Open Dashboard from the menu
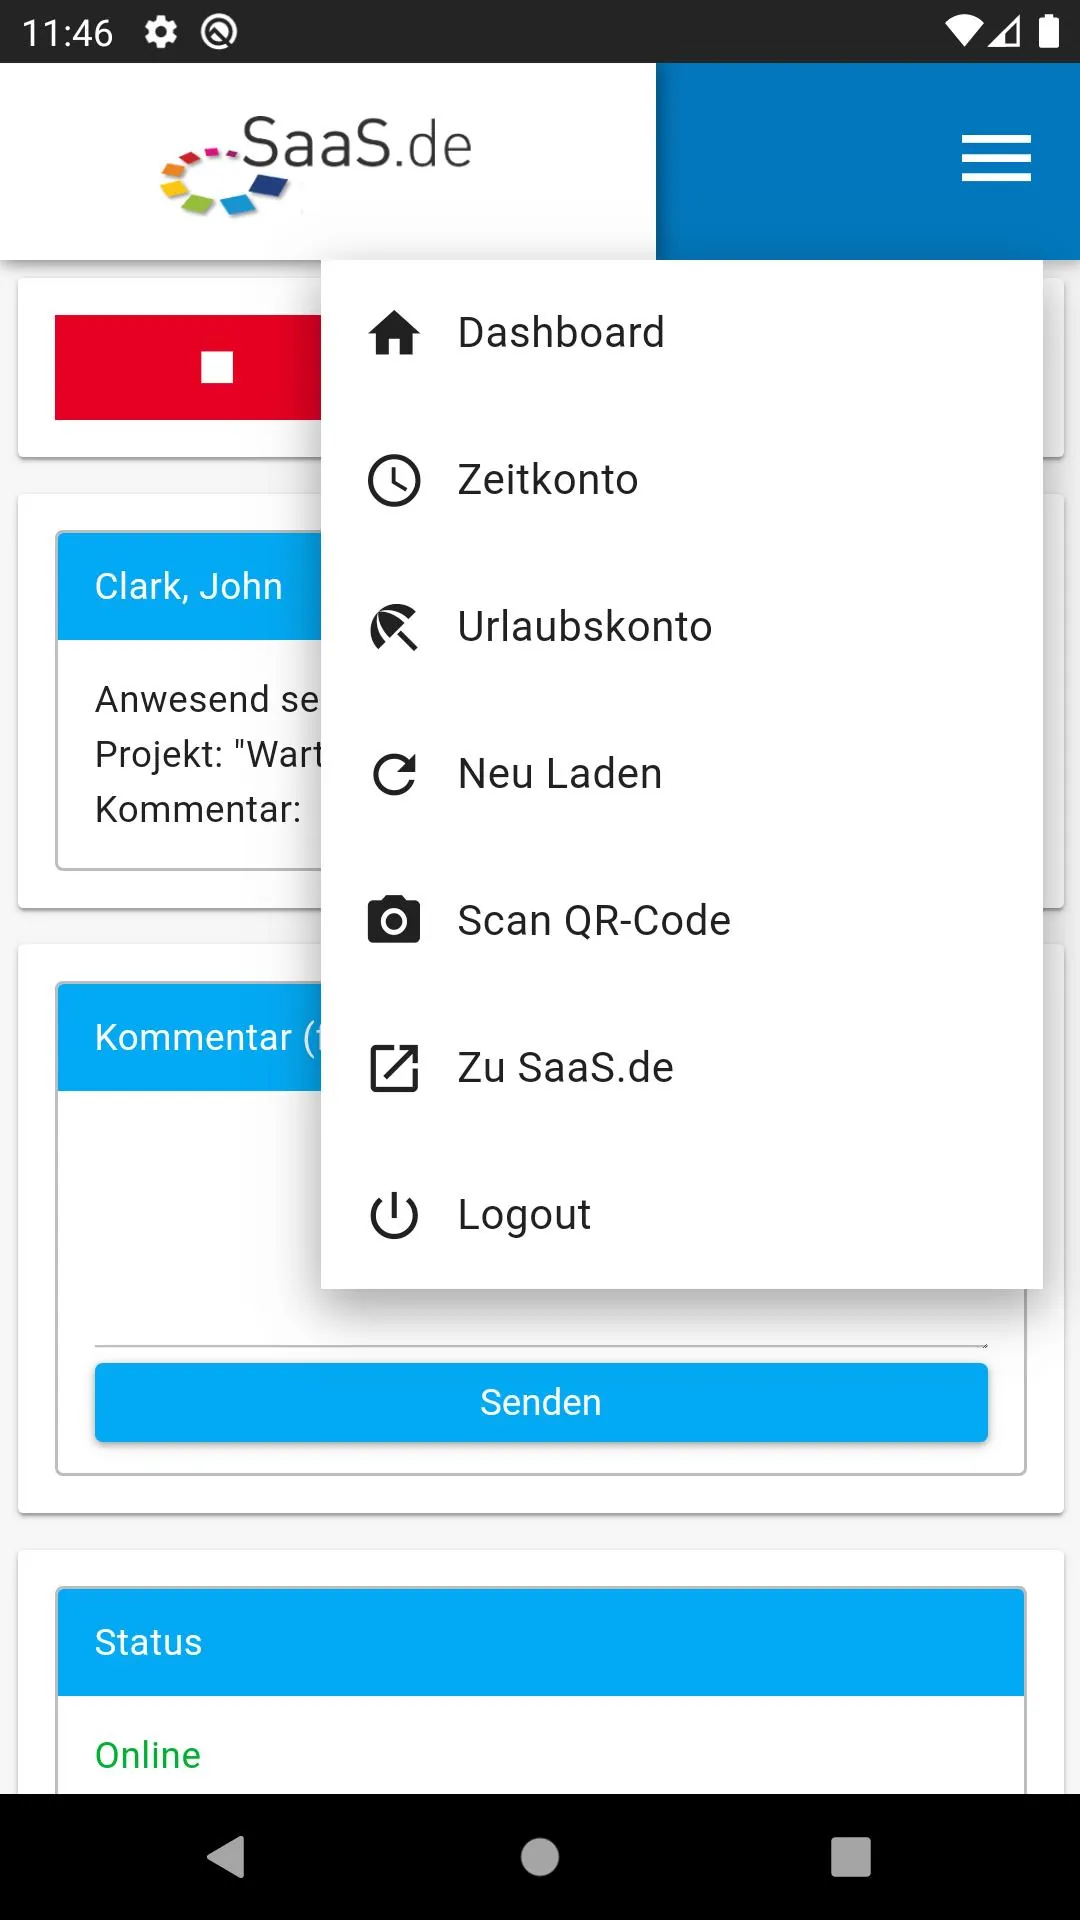This screenshot has width=1080, height=1920. pyautogui.click(x=682, y=333)
